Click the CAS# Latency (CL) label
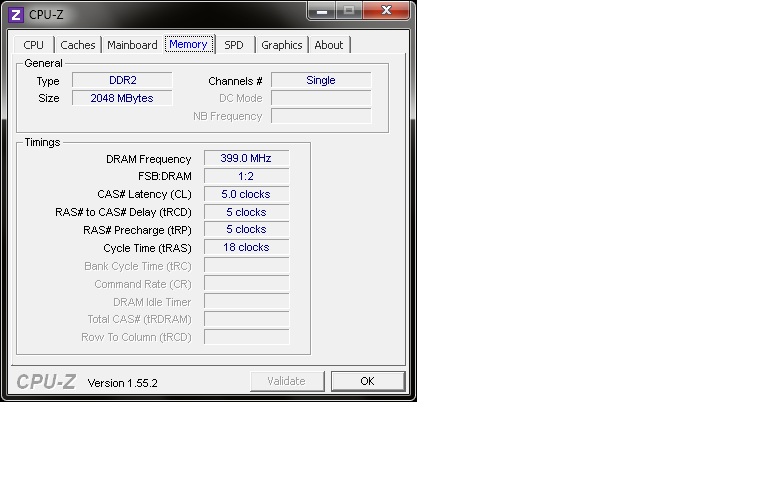 [x=144, y=194]
